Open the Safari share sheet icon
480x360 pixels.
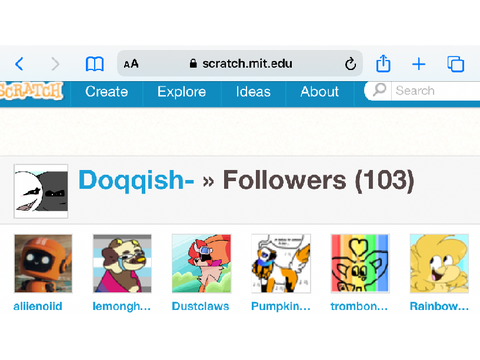(x=383, y=63)
